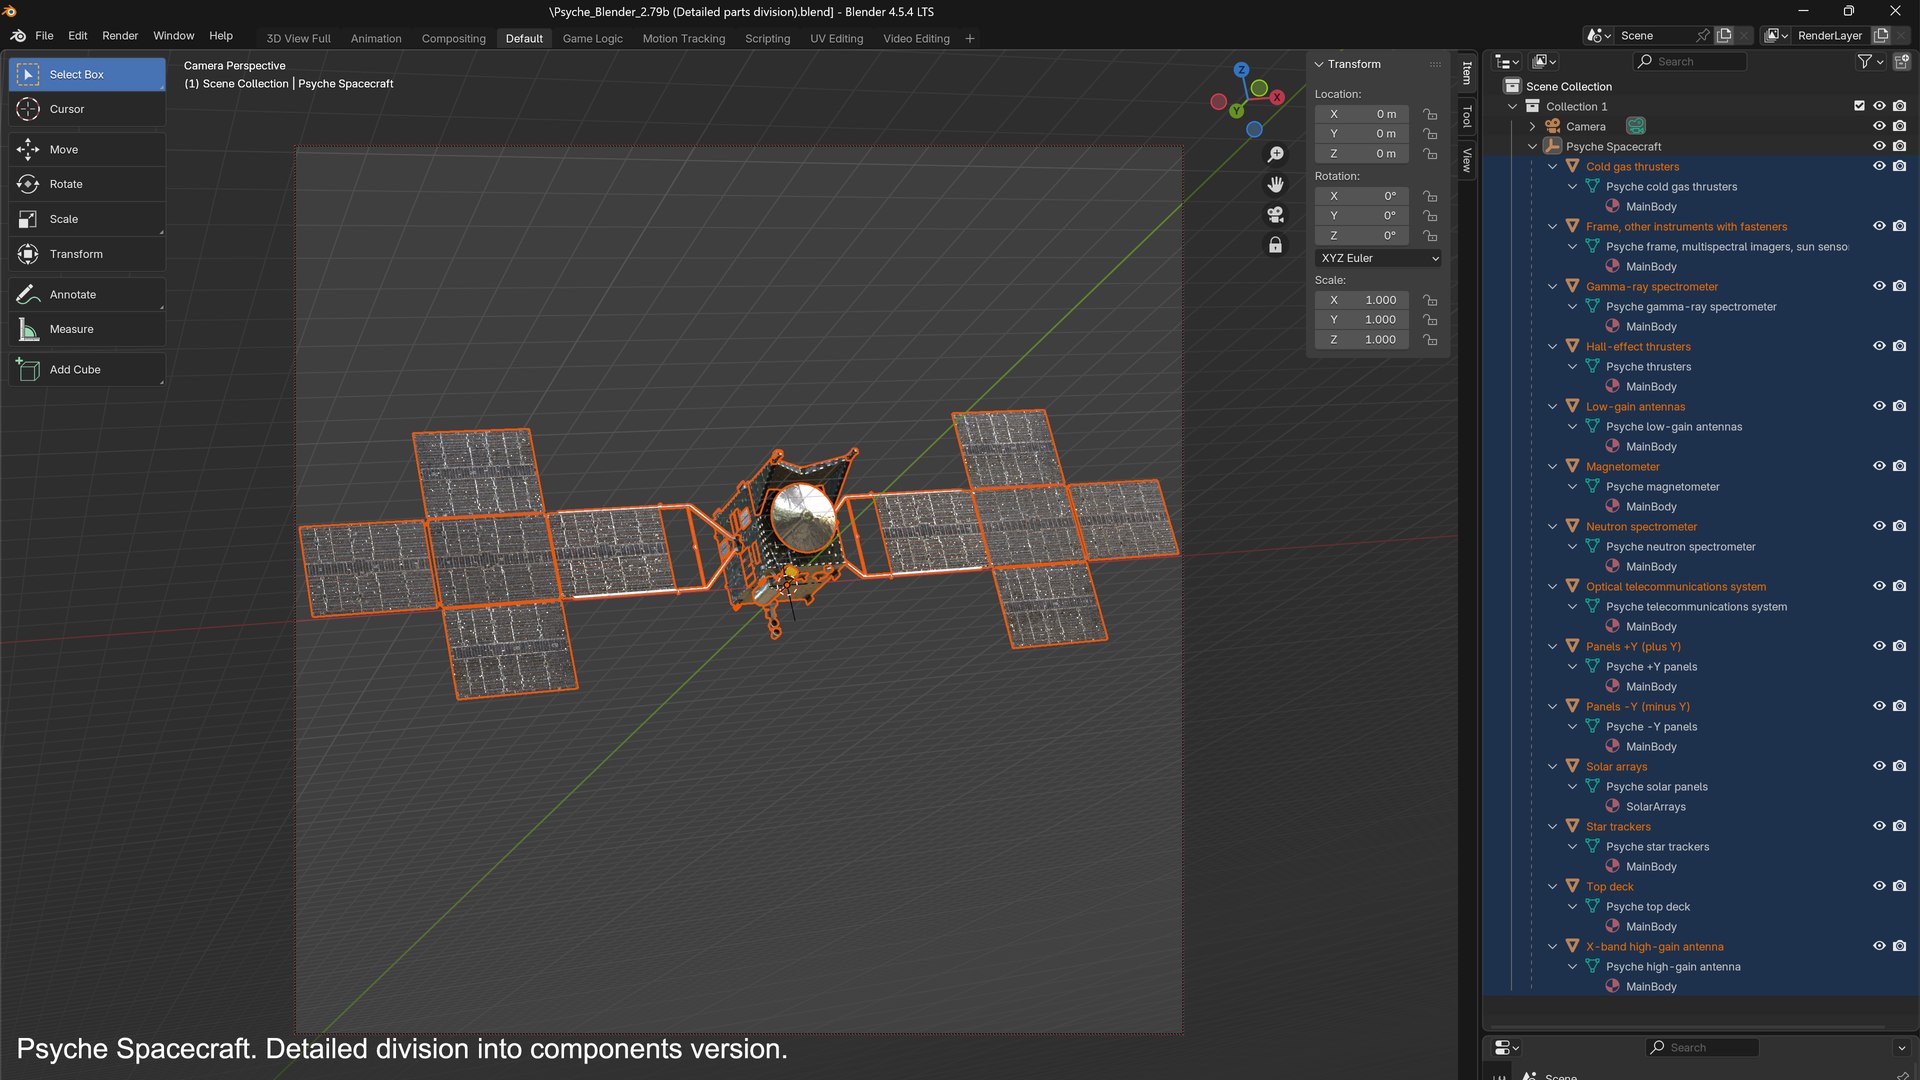The width and height of the screenshot is (1920, 1080).
Task: Switch to the Scripting workspace tab
Action: coord(767,39)
